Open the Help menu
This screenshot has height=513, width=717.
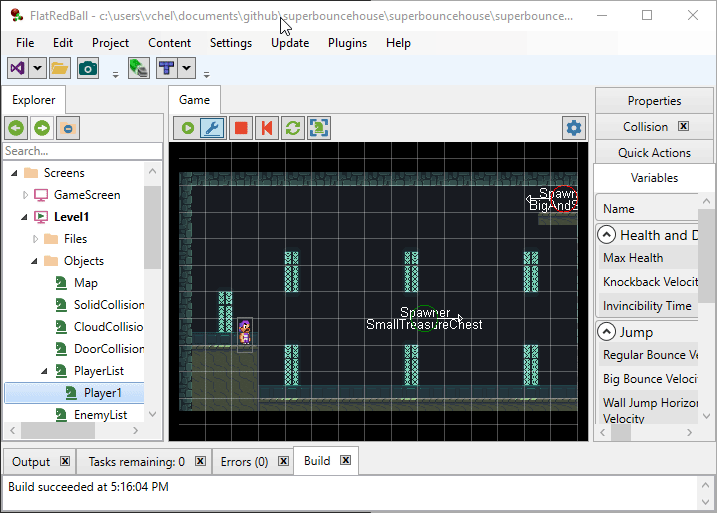pos(398,43)
